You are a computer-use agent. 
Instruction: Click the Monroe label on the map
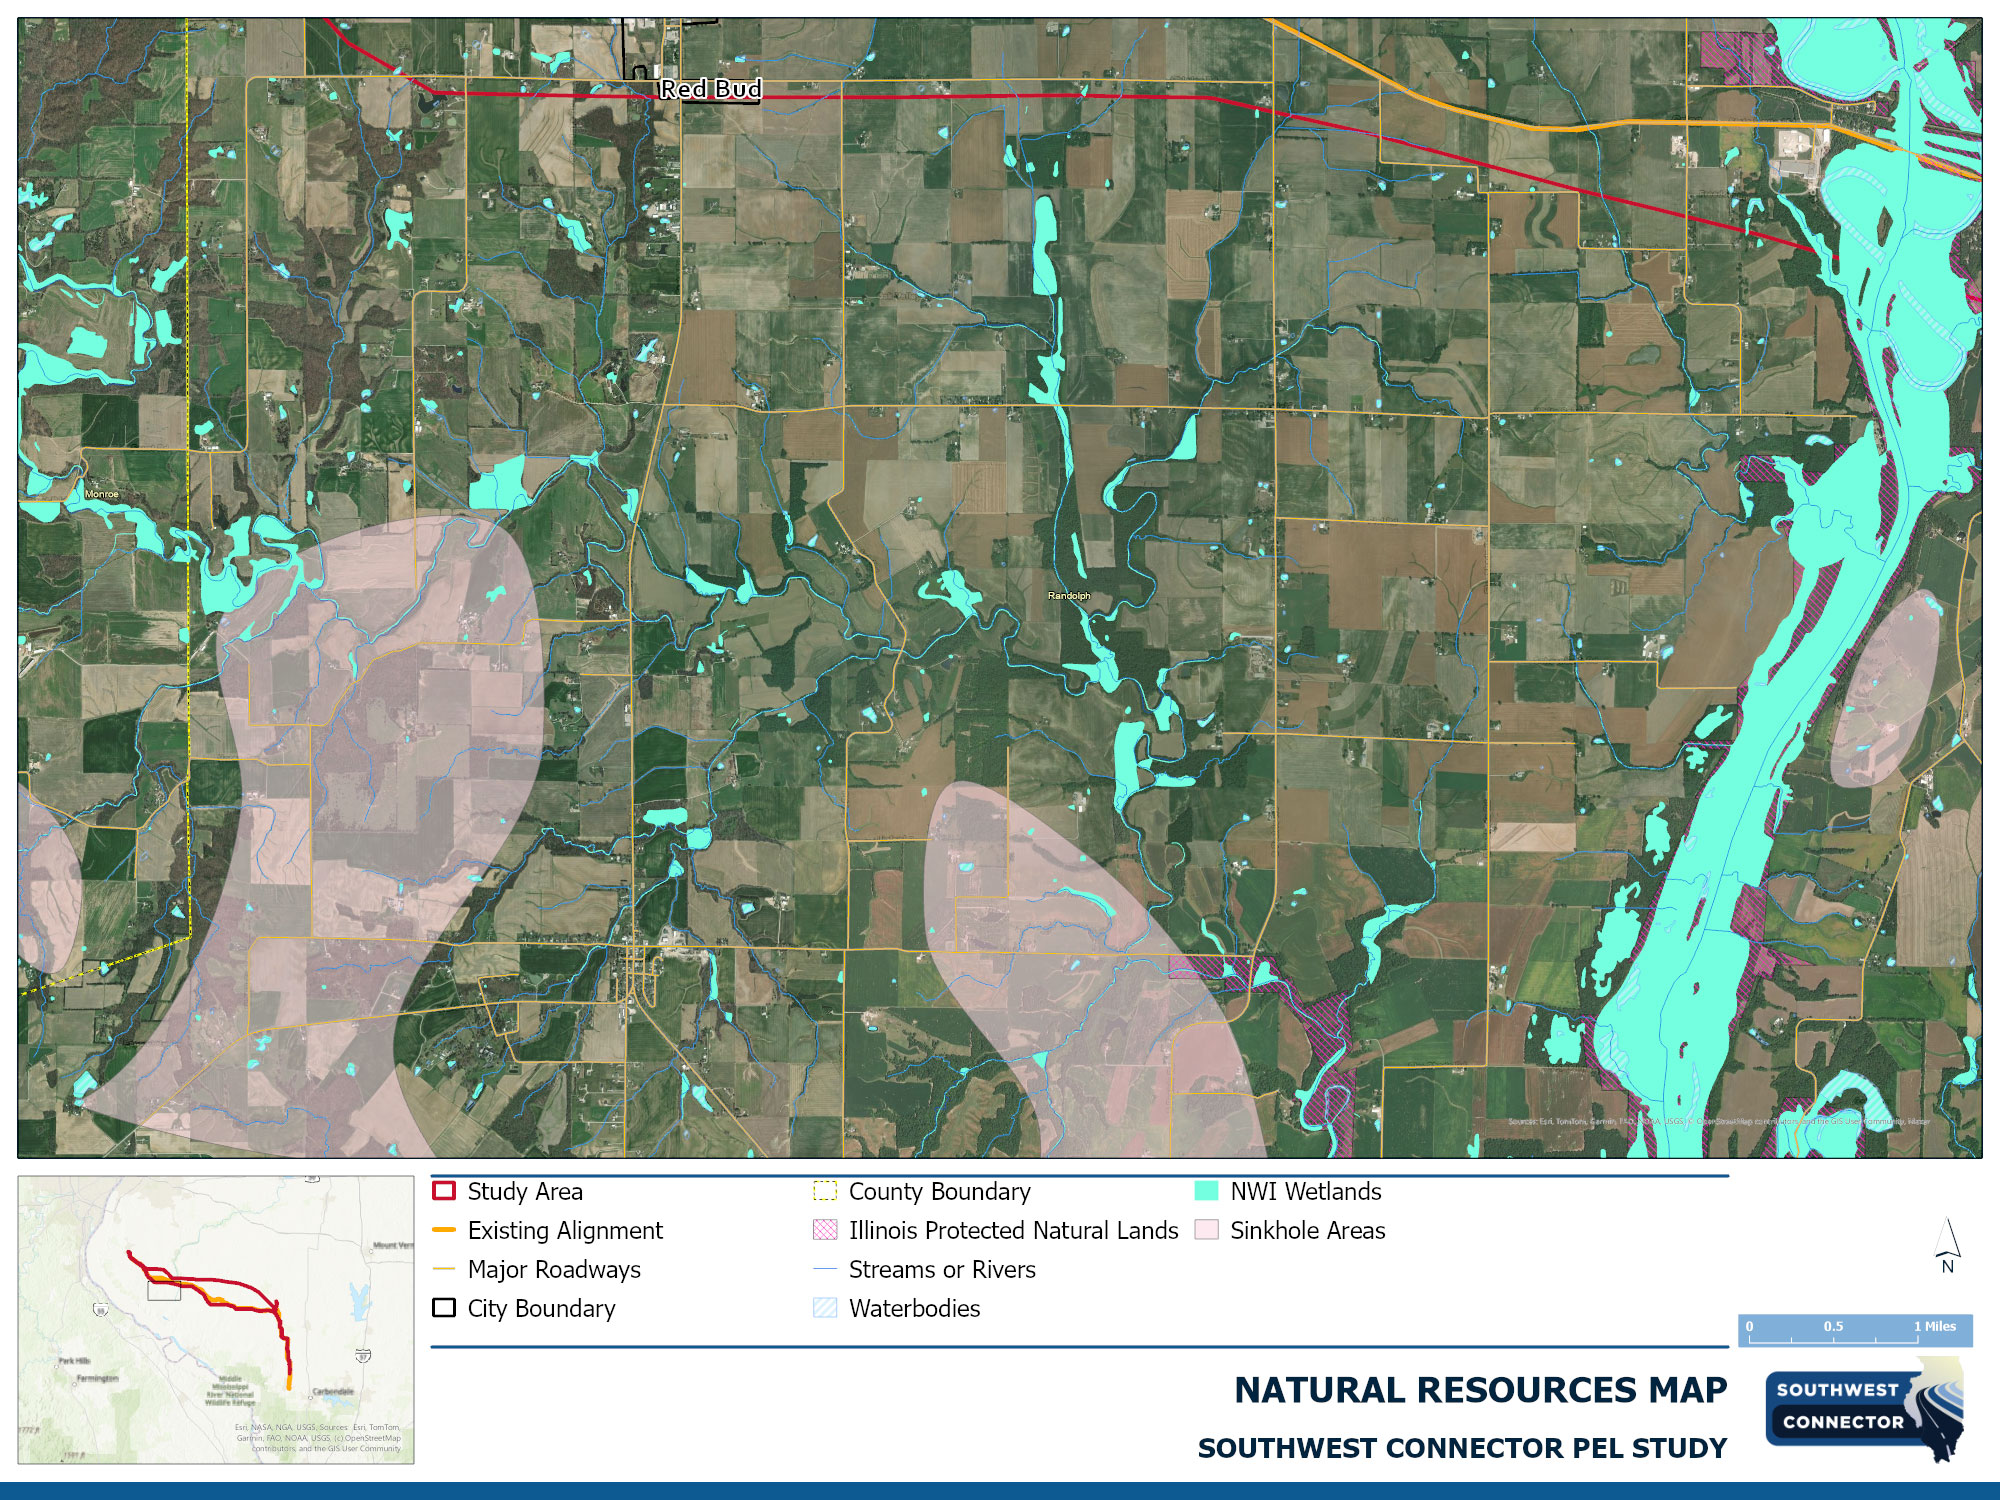101,494
